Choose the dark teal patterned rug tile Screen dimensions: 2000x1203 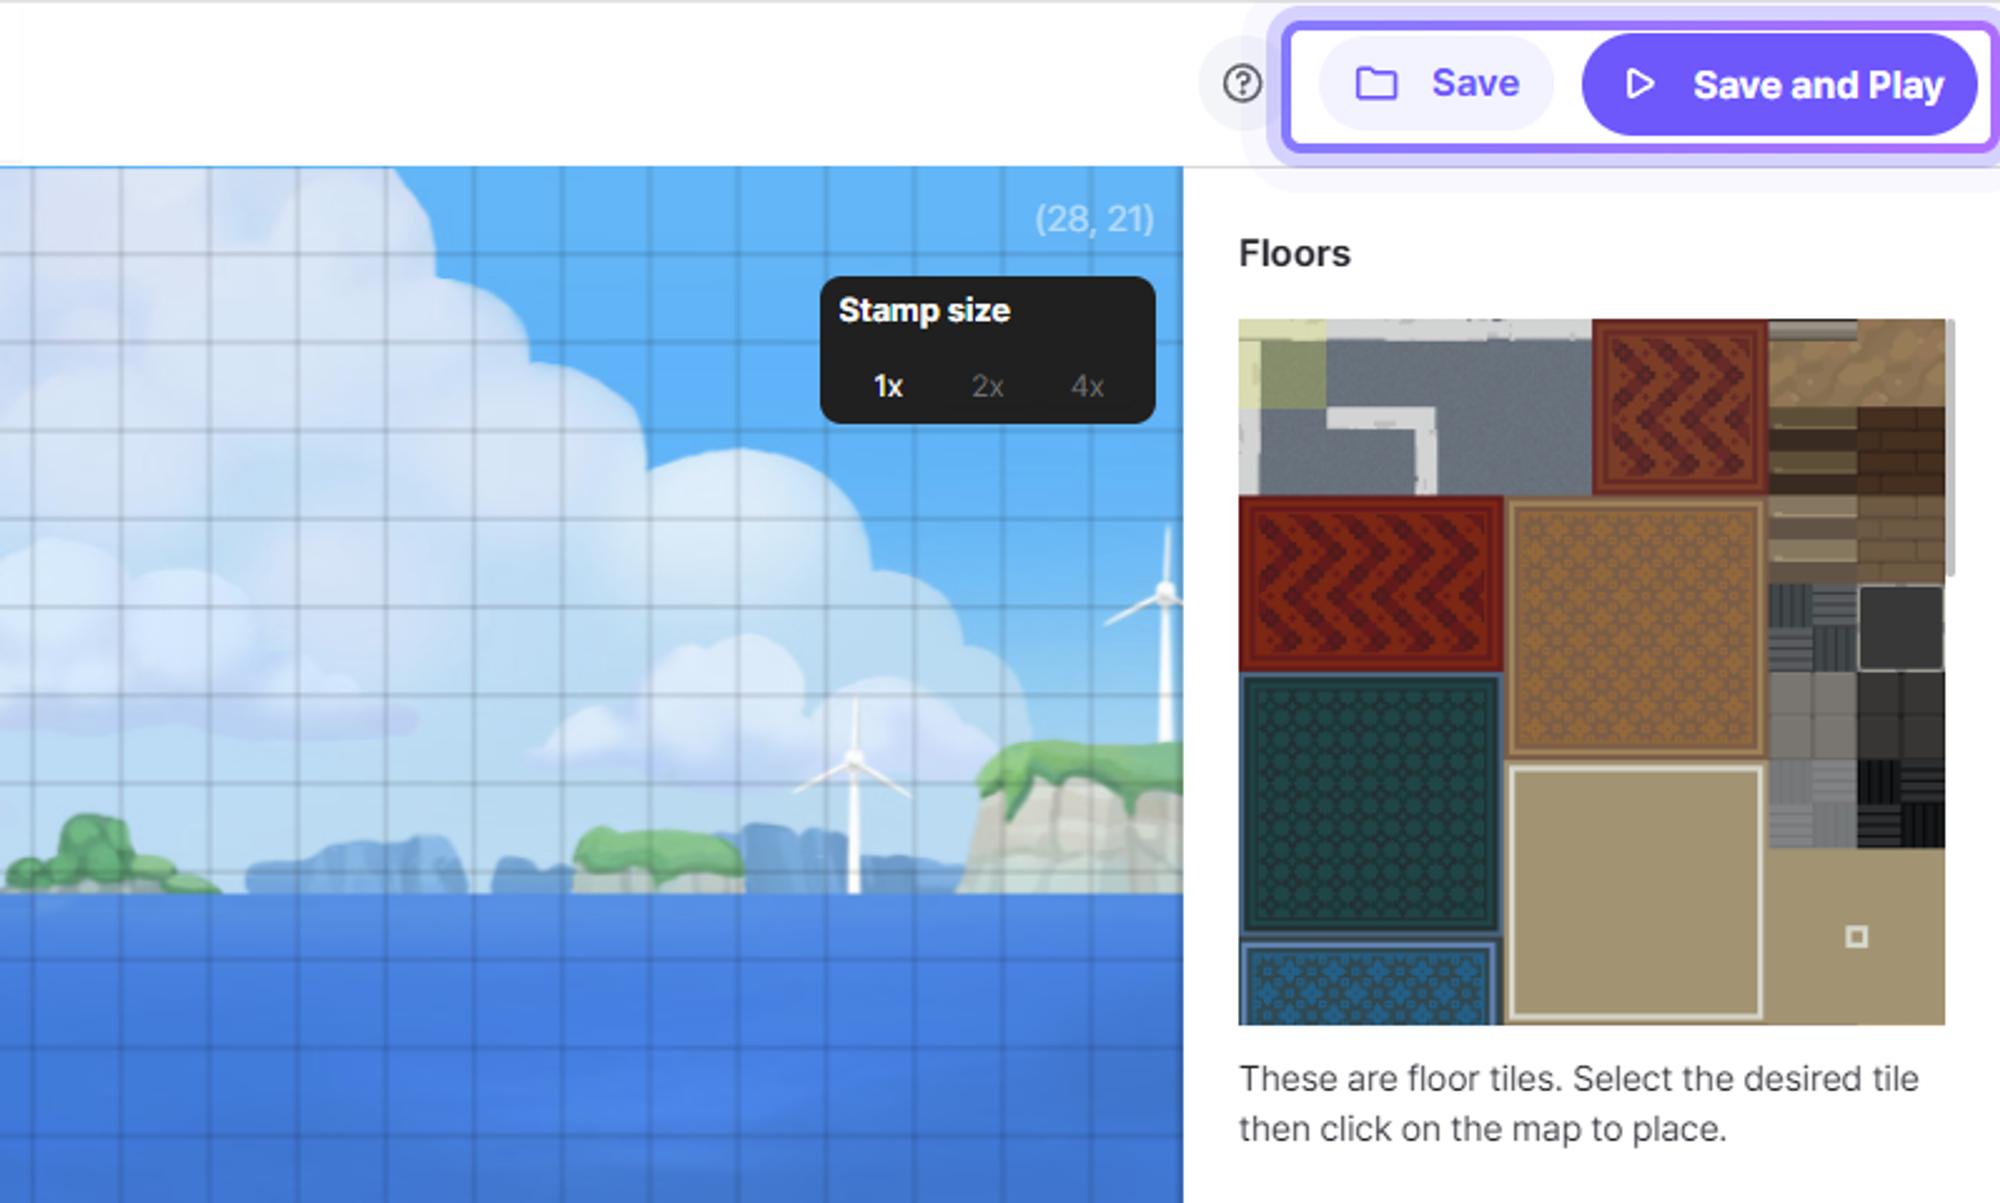(1370, 803)
